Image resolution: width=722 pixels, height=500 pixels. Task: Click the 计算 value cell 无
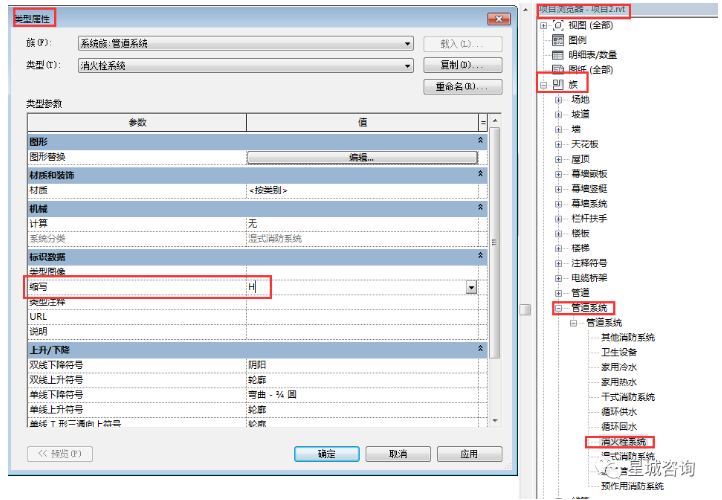point(362,224)
